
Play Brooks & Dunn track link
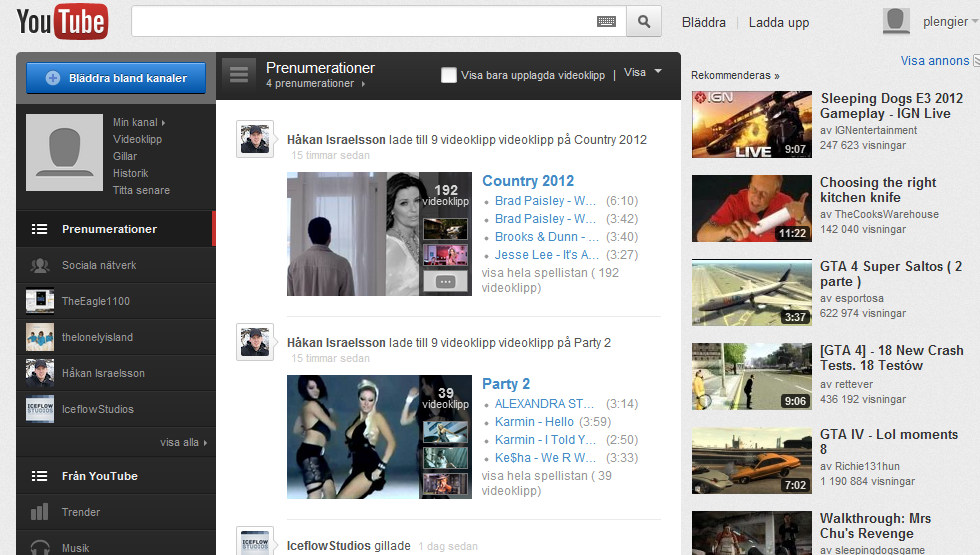(547, 237)
